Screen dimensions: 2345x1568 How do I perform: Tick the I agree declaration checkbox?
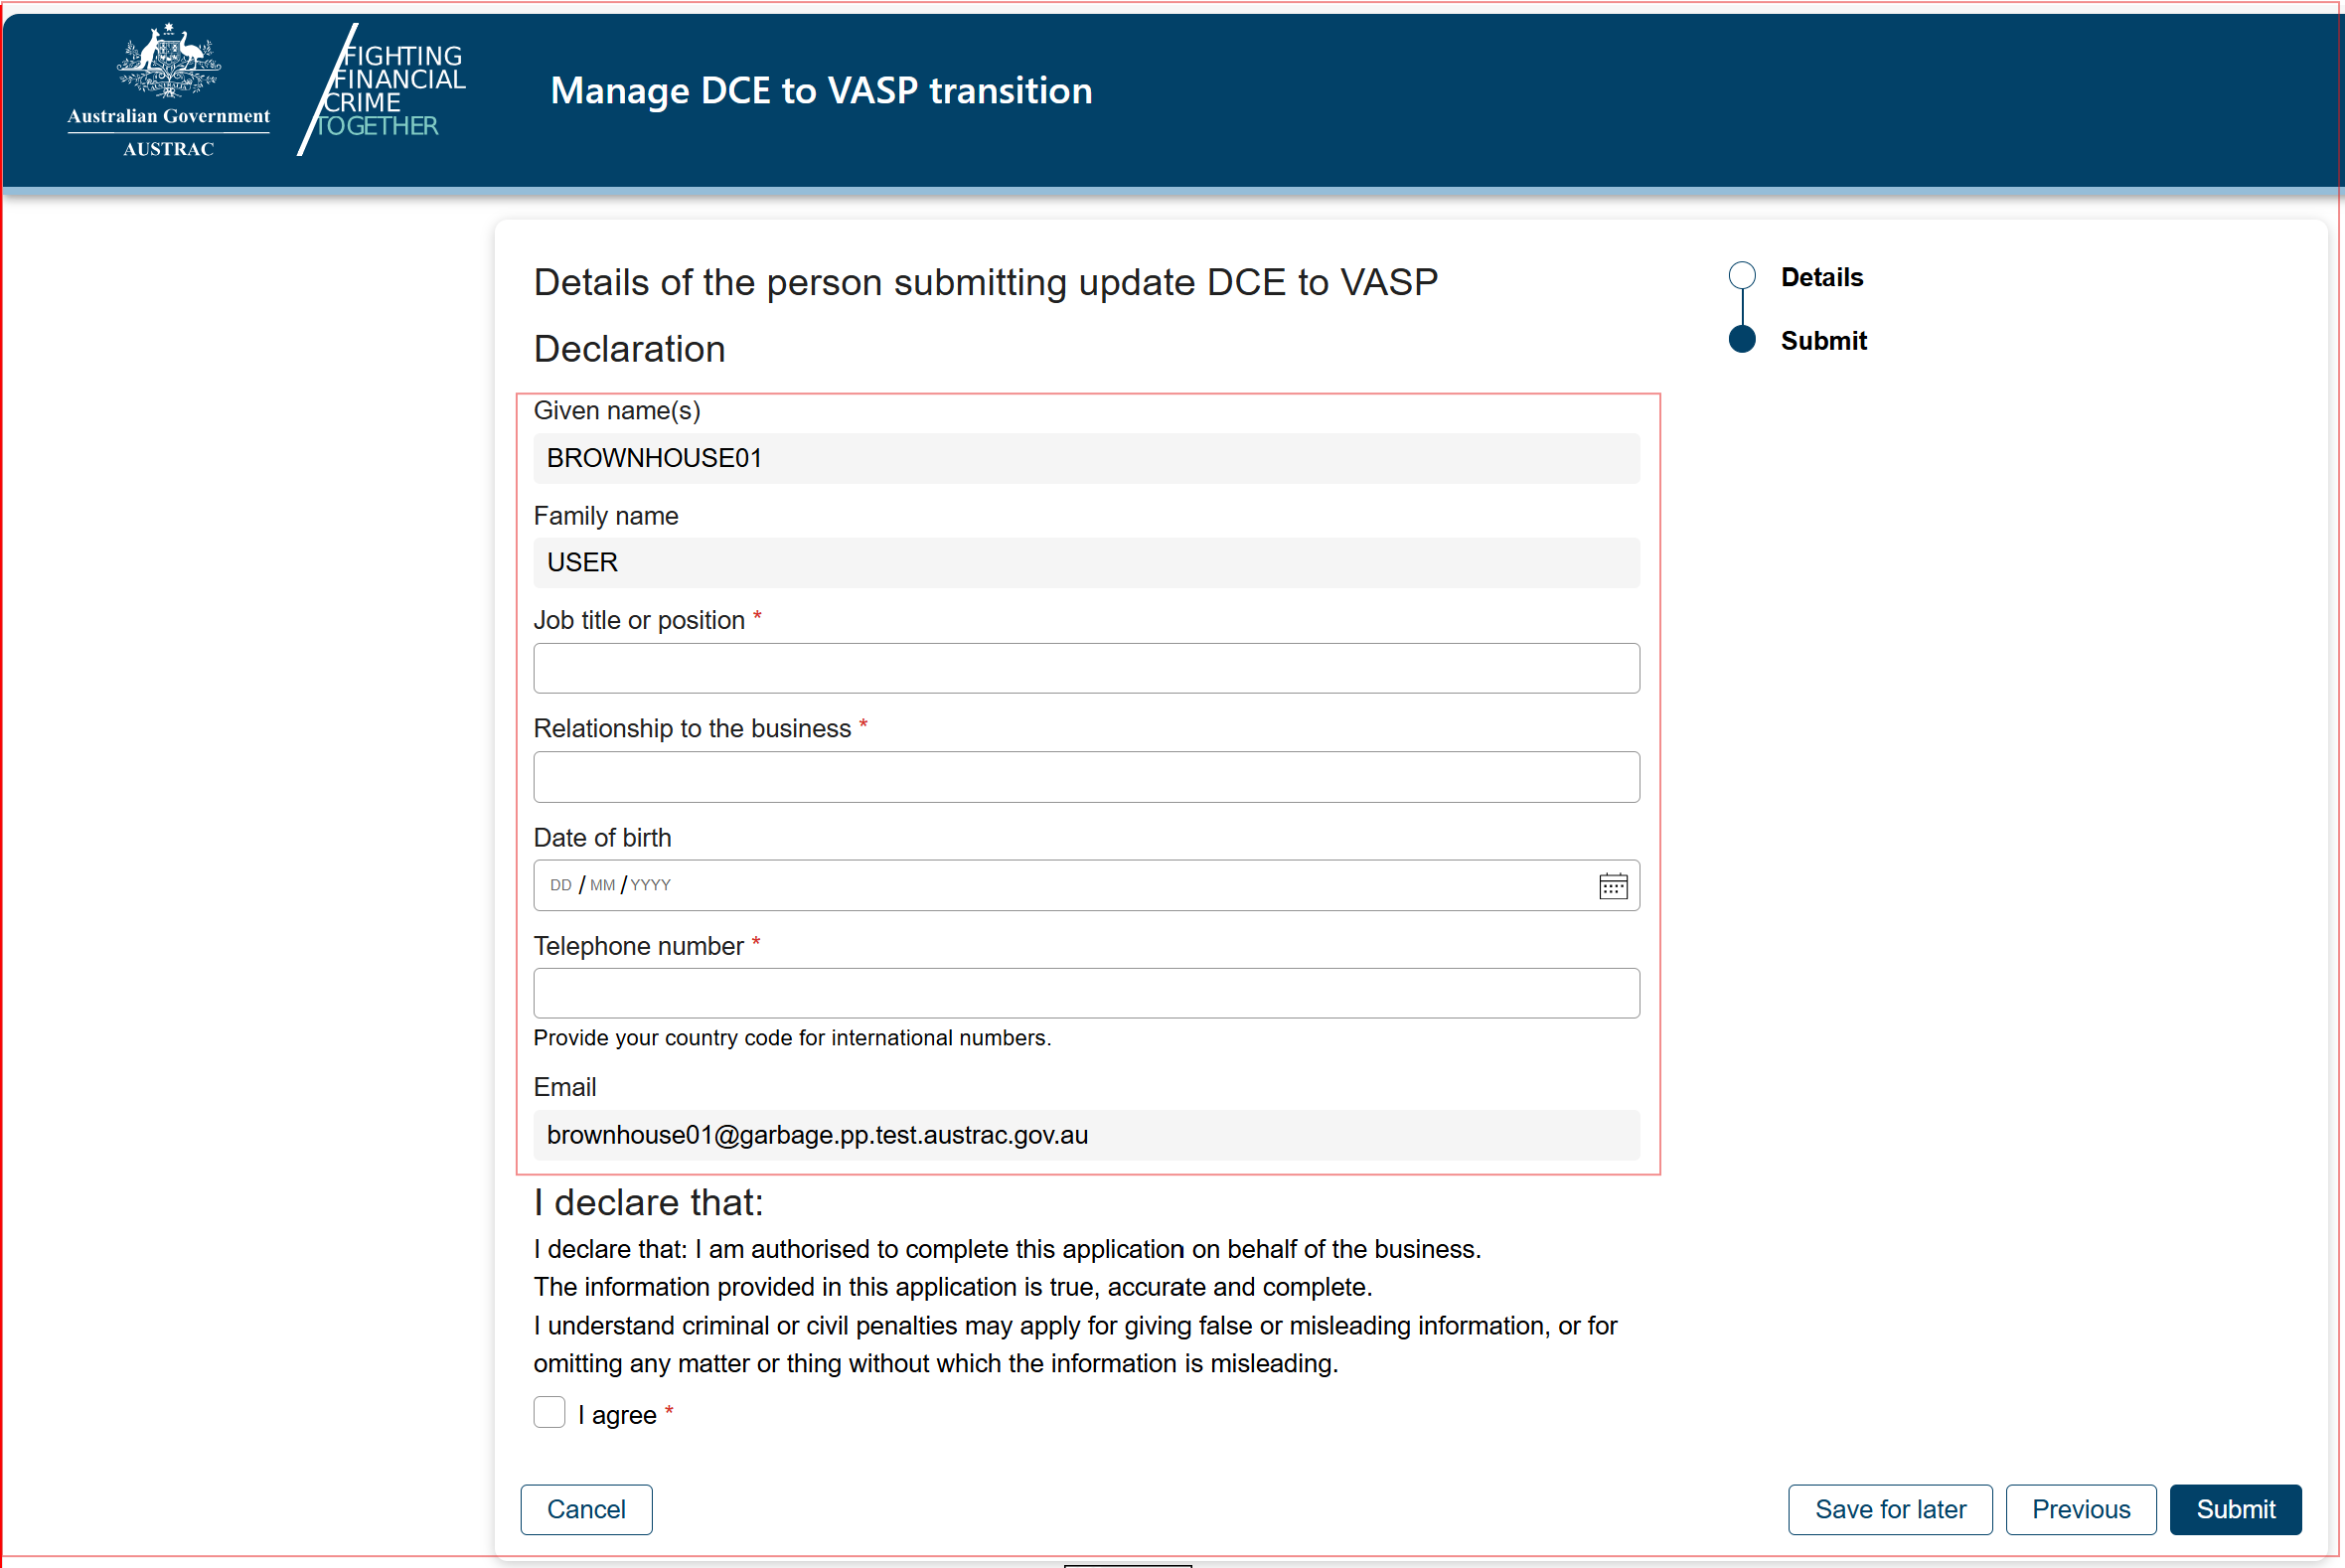click(549, 1412)
